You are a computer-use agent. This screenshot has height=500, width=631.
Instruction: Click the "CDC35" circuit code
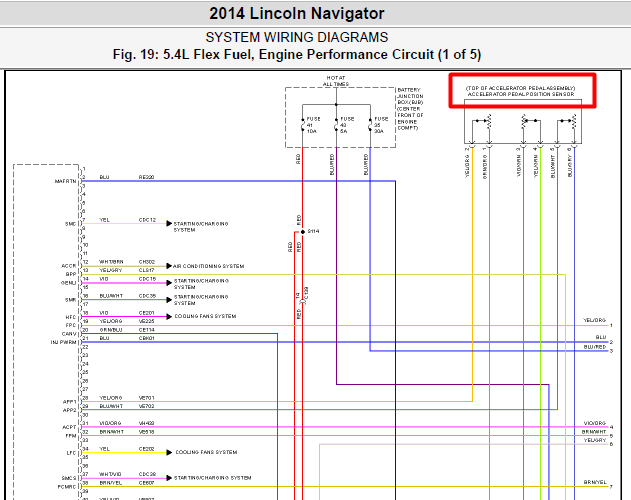pyautogui.click(x=147, y=296)
